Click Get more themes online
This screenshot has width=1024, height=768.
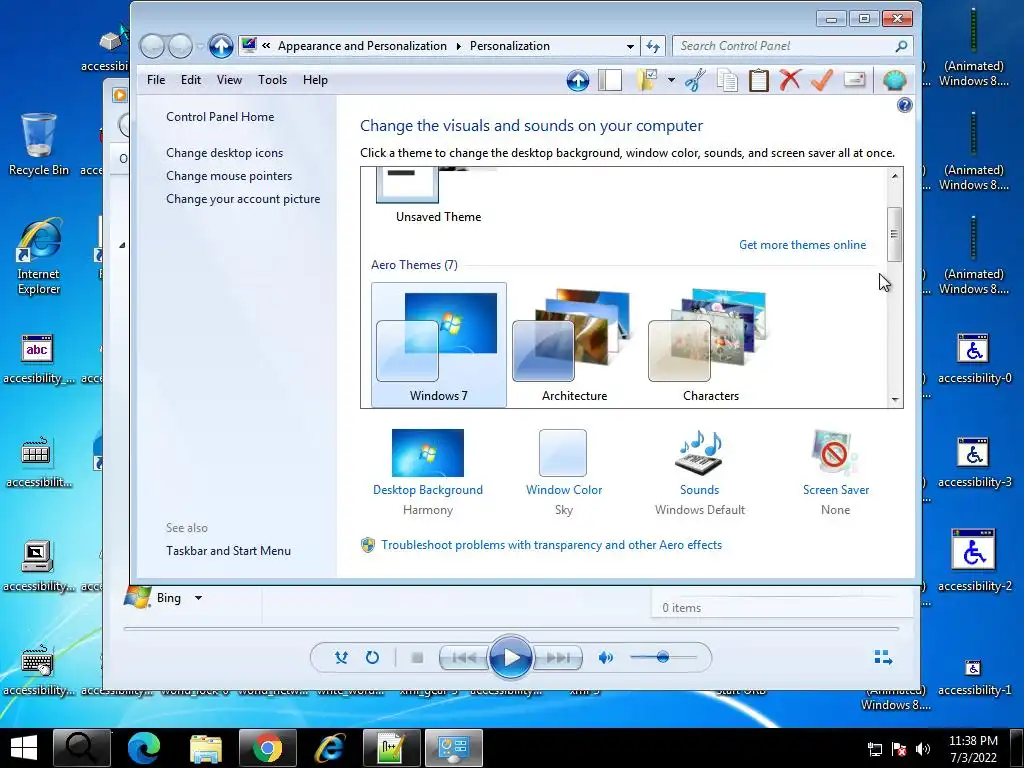coord(803,245)
